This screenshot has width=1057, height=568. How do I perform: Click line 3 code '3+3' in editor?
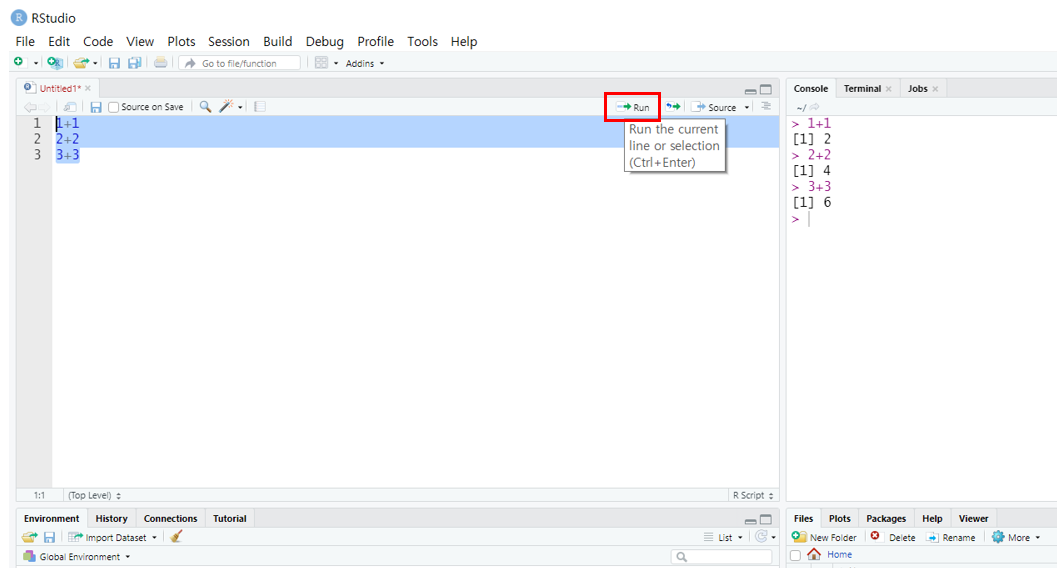[67, 155]
